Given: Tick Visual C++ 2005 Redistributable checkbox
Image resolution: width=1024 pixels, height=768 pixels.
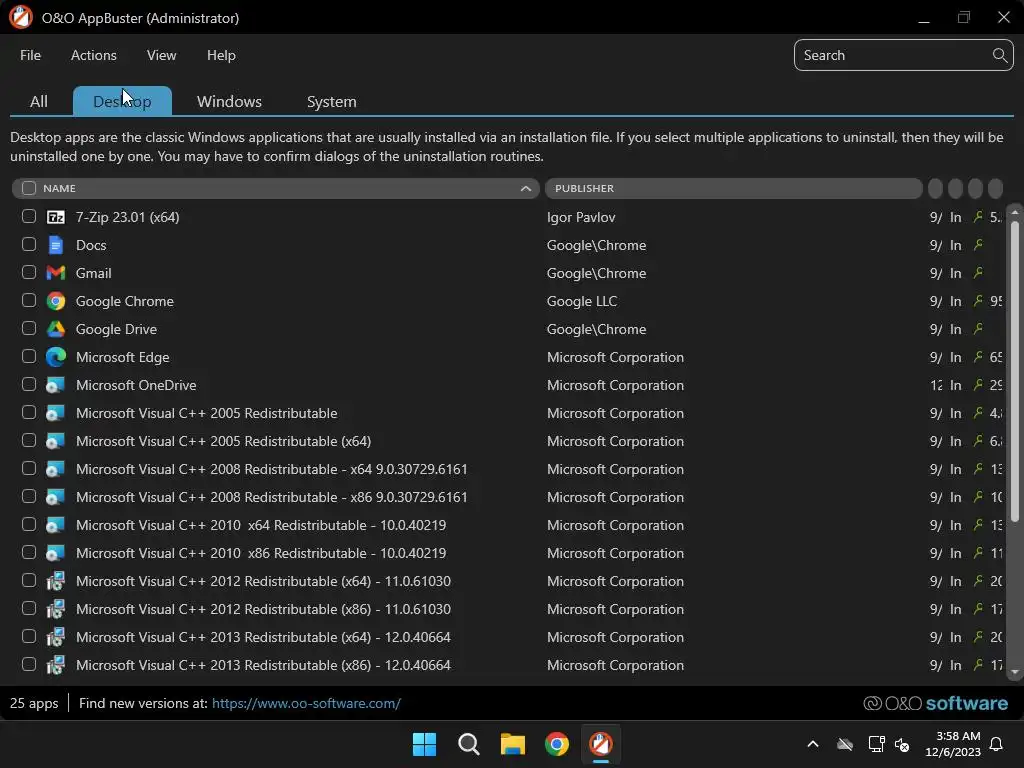Looking at the screenshot, I should [29, 413].
